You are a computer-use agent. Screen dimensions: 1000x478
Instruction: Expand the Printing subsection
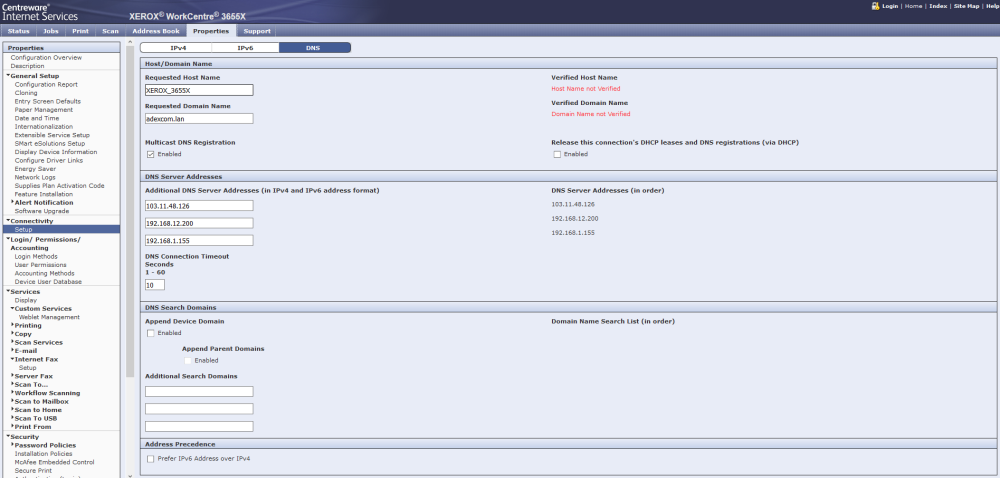coord(13,325)
